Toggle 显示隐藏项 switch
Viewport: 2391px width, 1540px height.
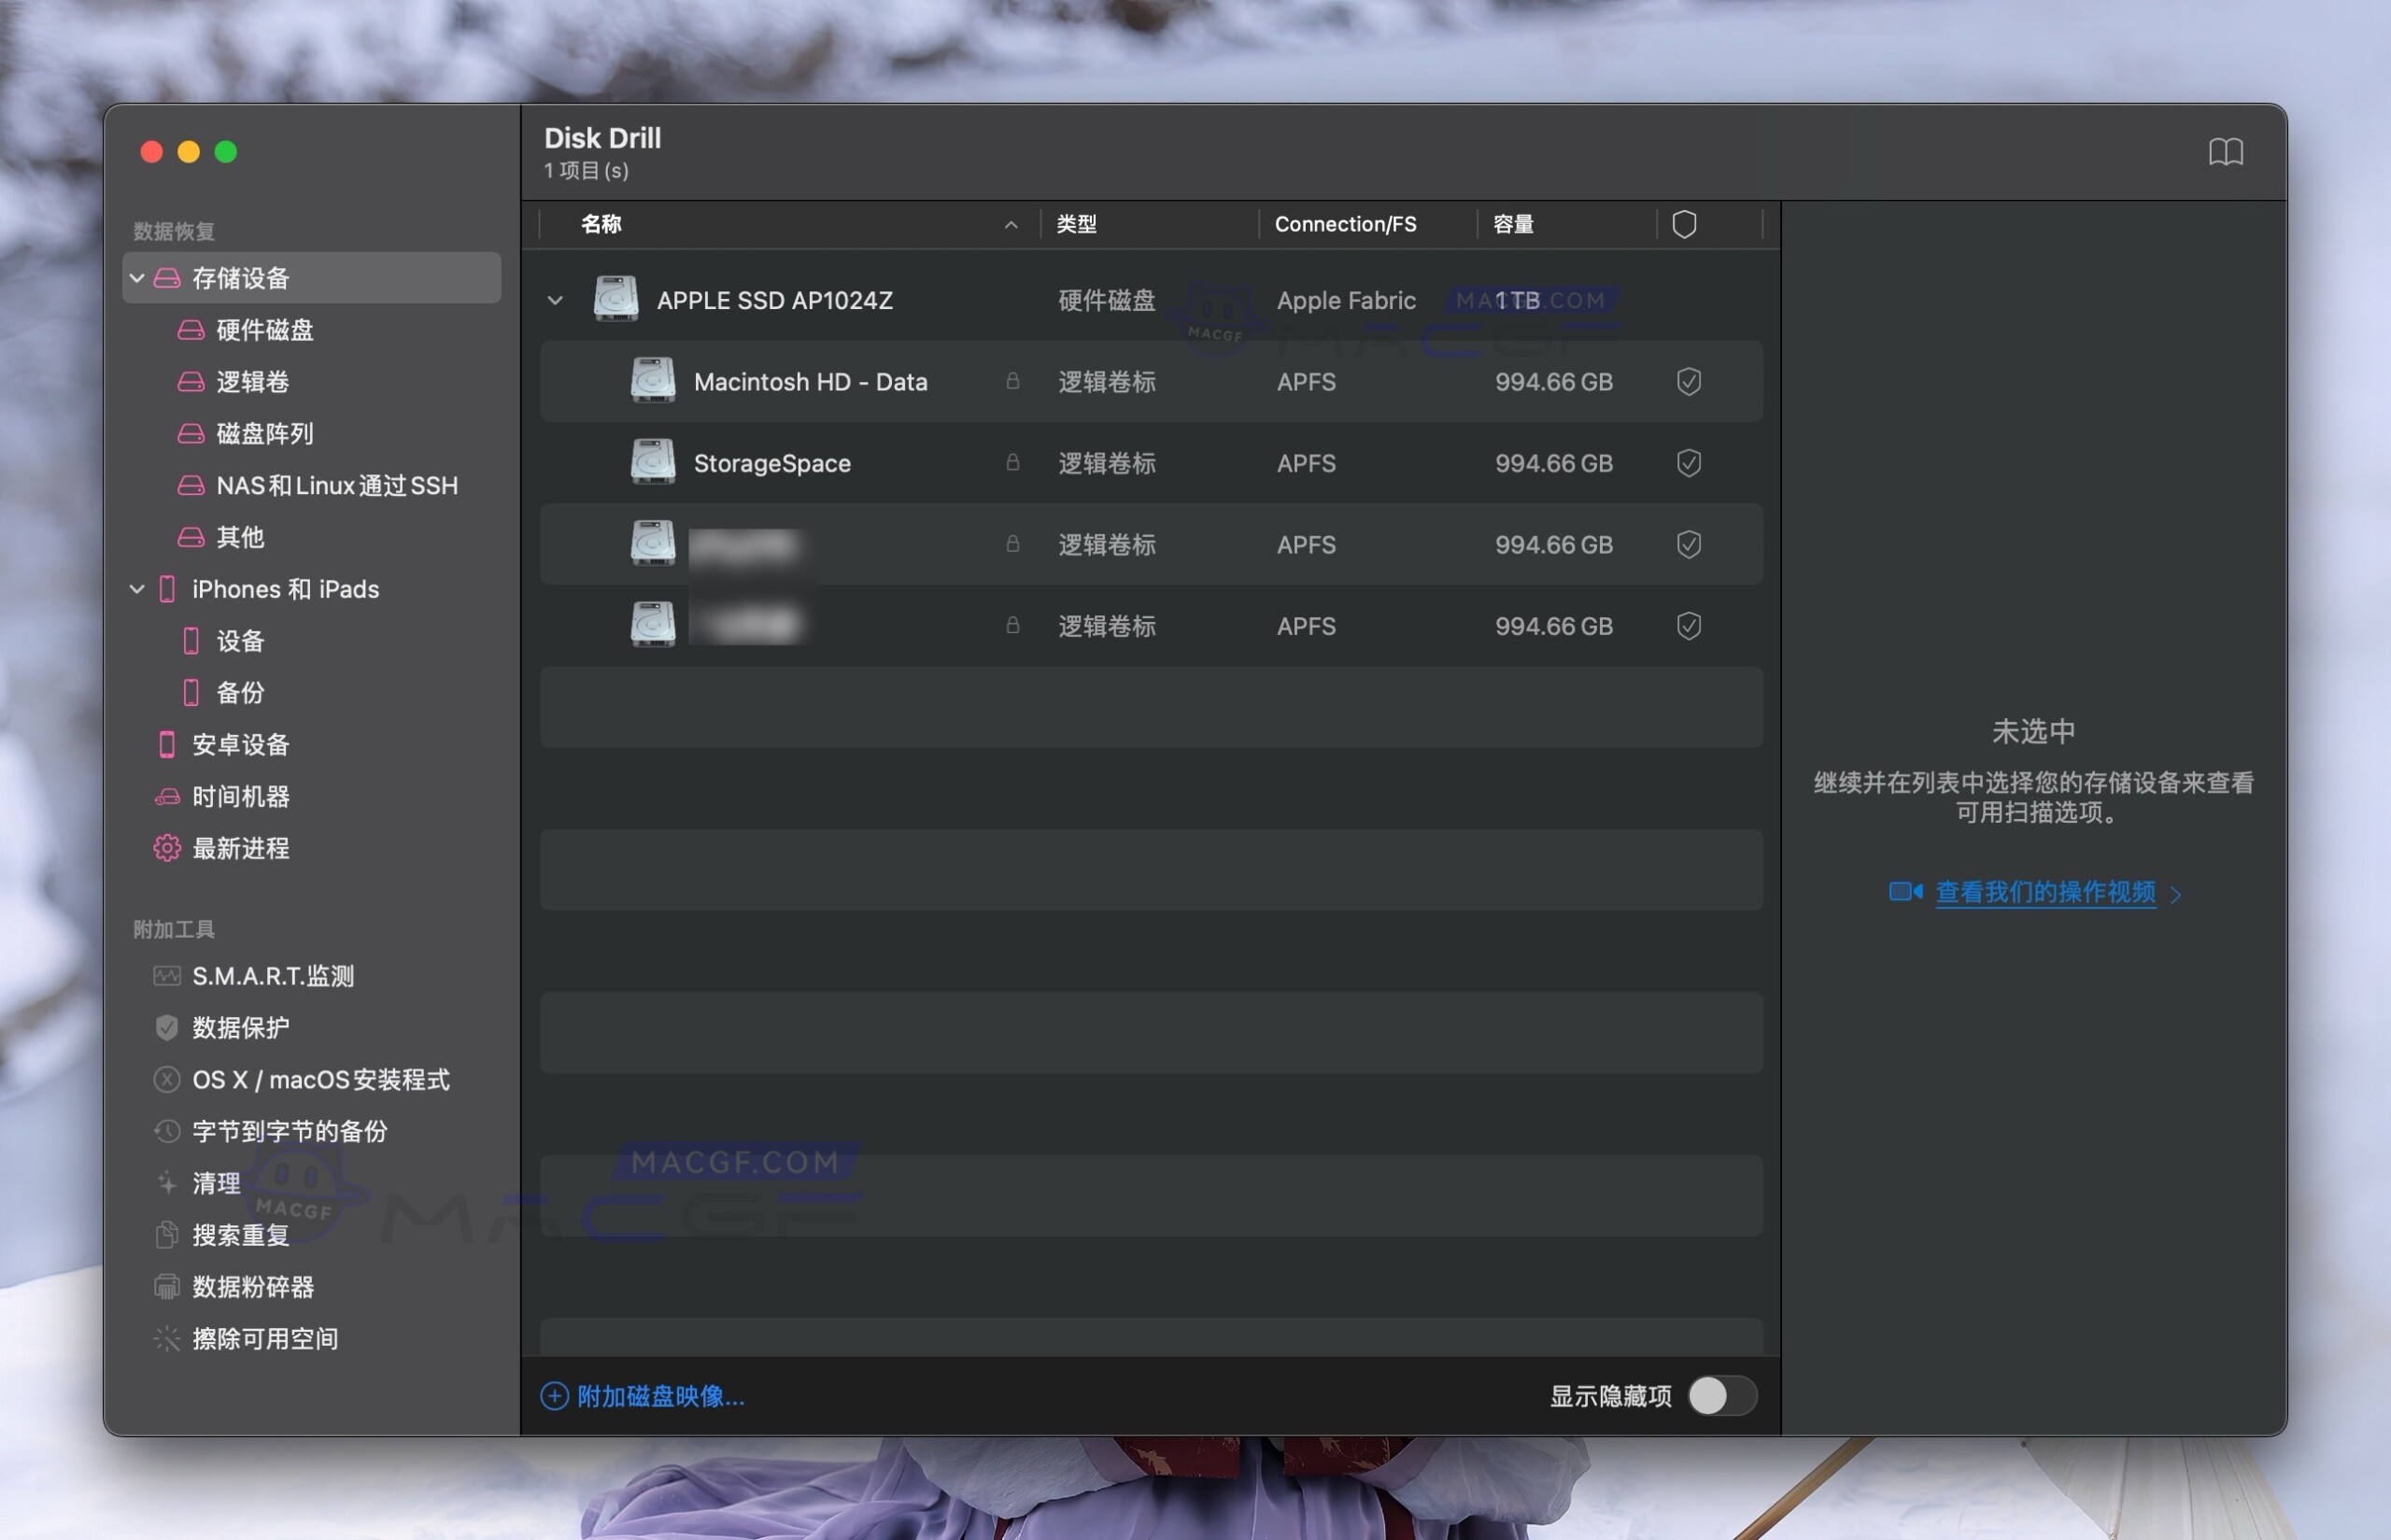(x=1722, y=1396)
